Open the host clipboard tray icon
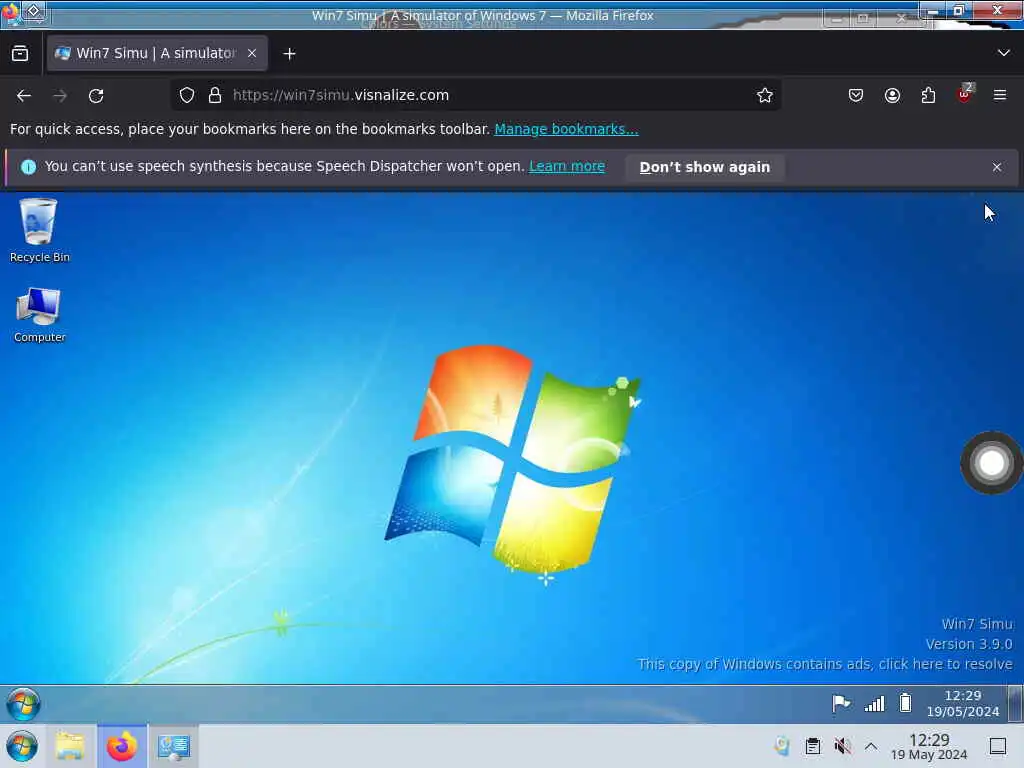 pos(812,746)
